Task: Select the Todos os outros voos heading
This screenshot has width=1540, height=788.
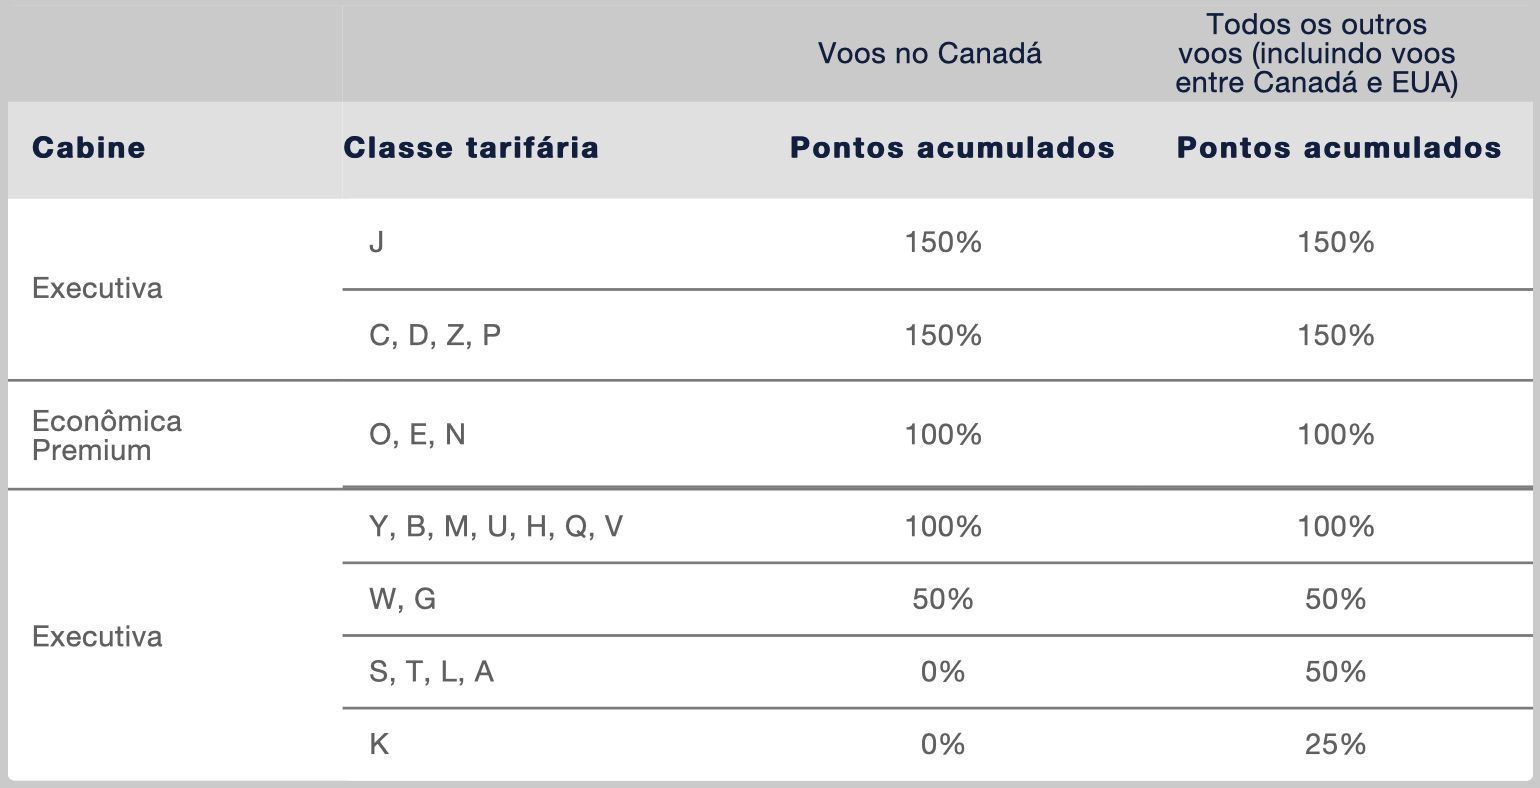Action: (x=1316, y=53)
